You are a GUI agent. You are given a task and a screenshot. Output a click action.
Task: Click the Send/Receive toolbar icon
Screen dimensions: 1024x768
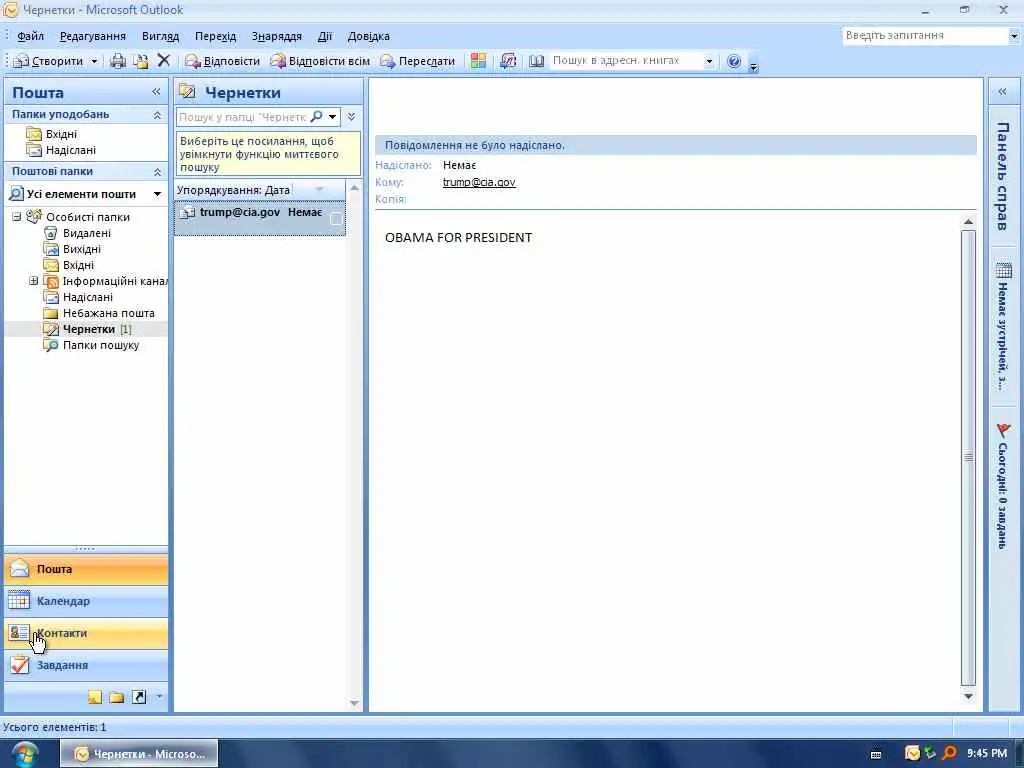click(x=508, y=61)
